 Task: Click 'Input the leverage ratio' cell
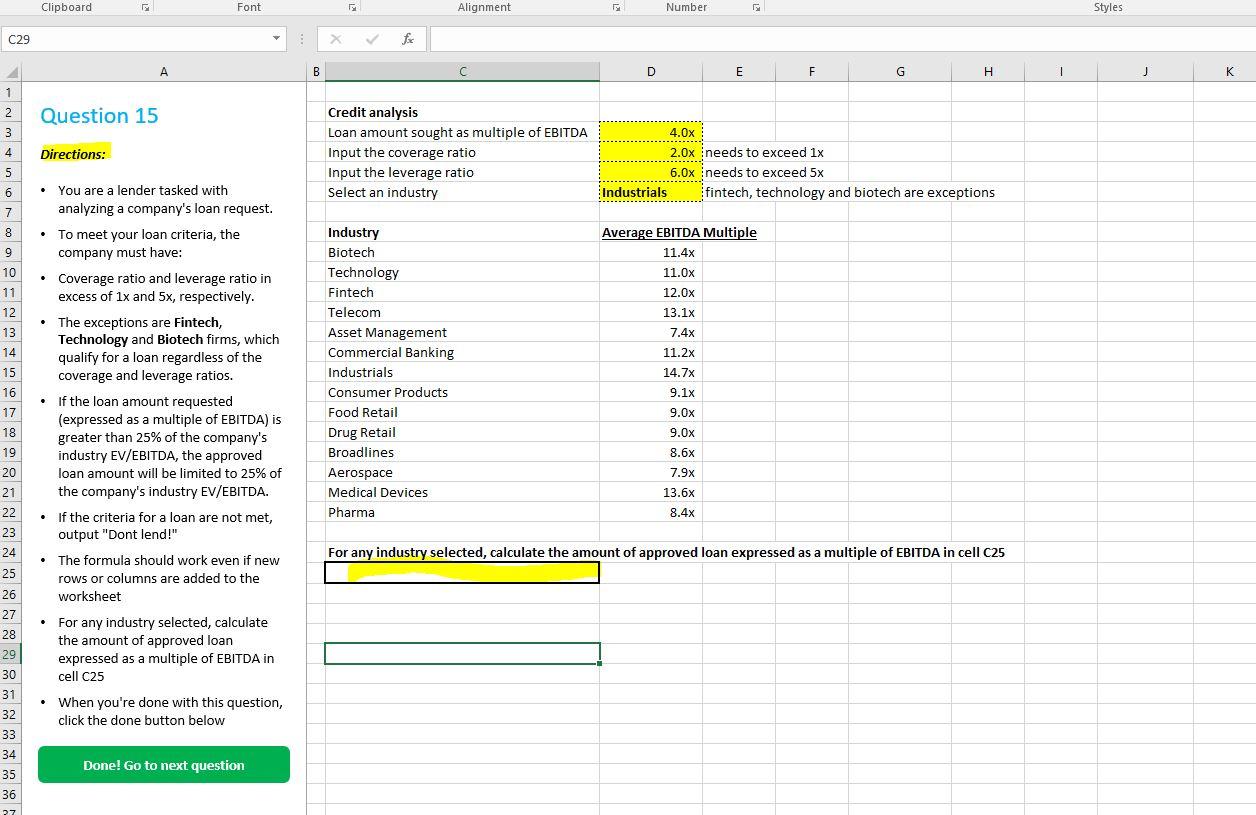[401, 172]
